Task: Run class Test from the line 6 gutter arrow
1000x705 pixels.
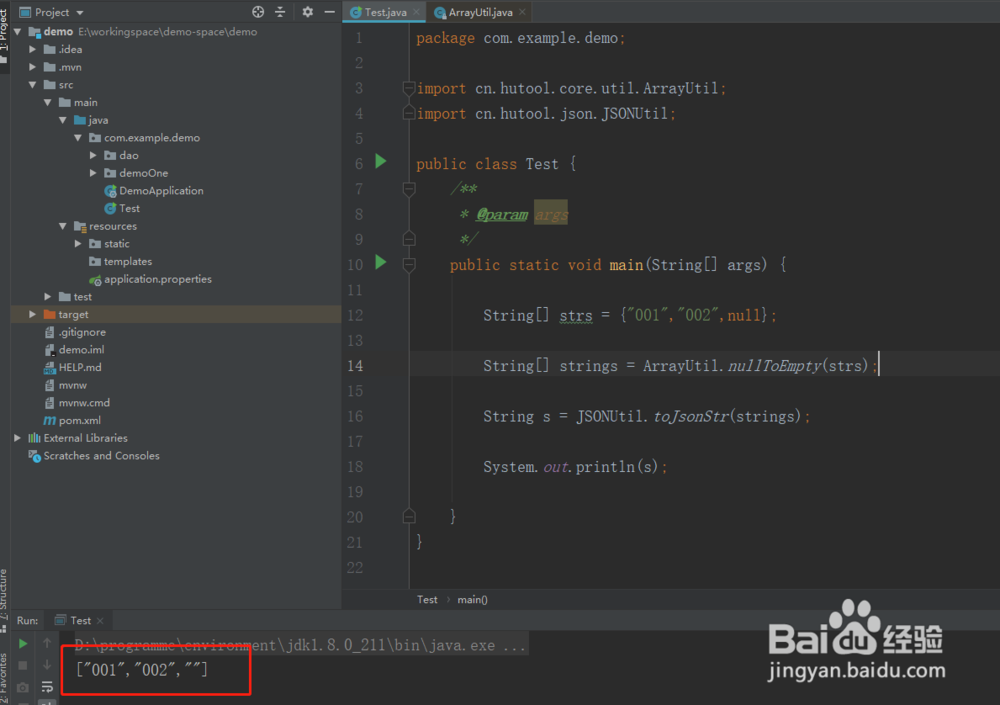Action: pos(381,161)
